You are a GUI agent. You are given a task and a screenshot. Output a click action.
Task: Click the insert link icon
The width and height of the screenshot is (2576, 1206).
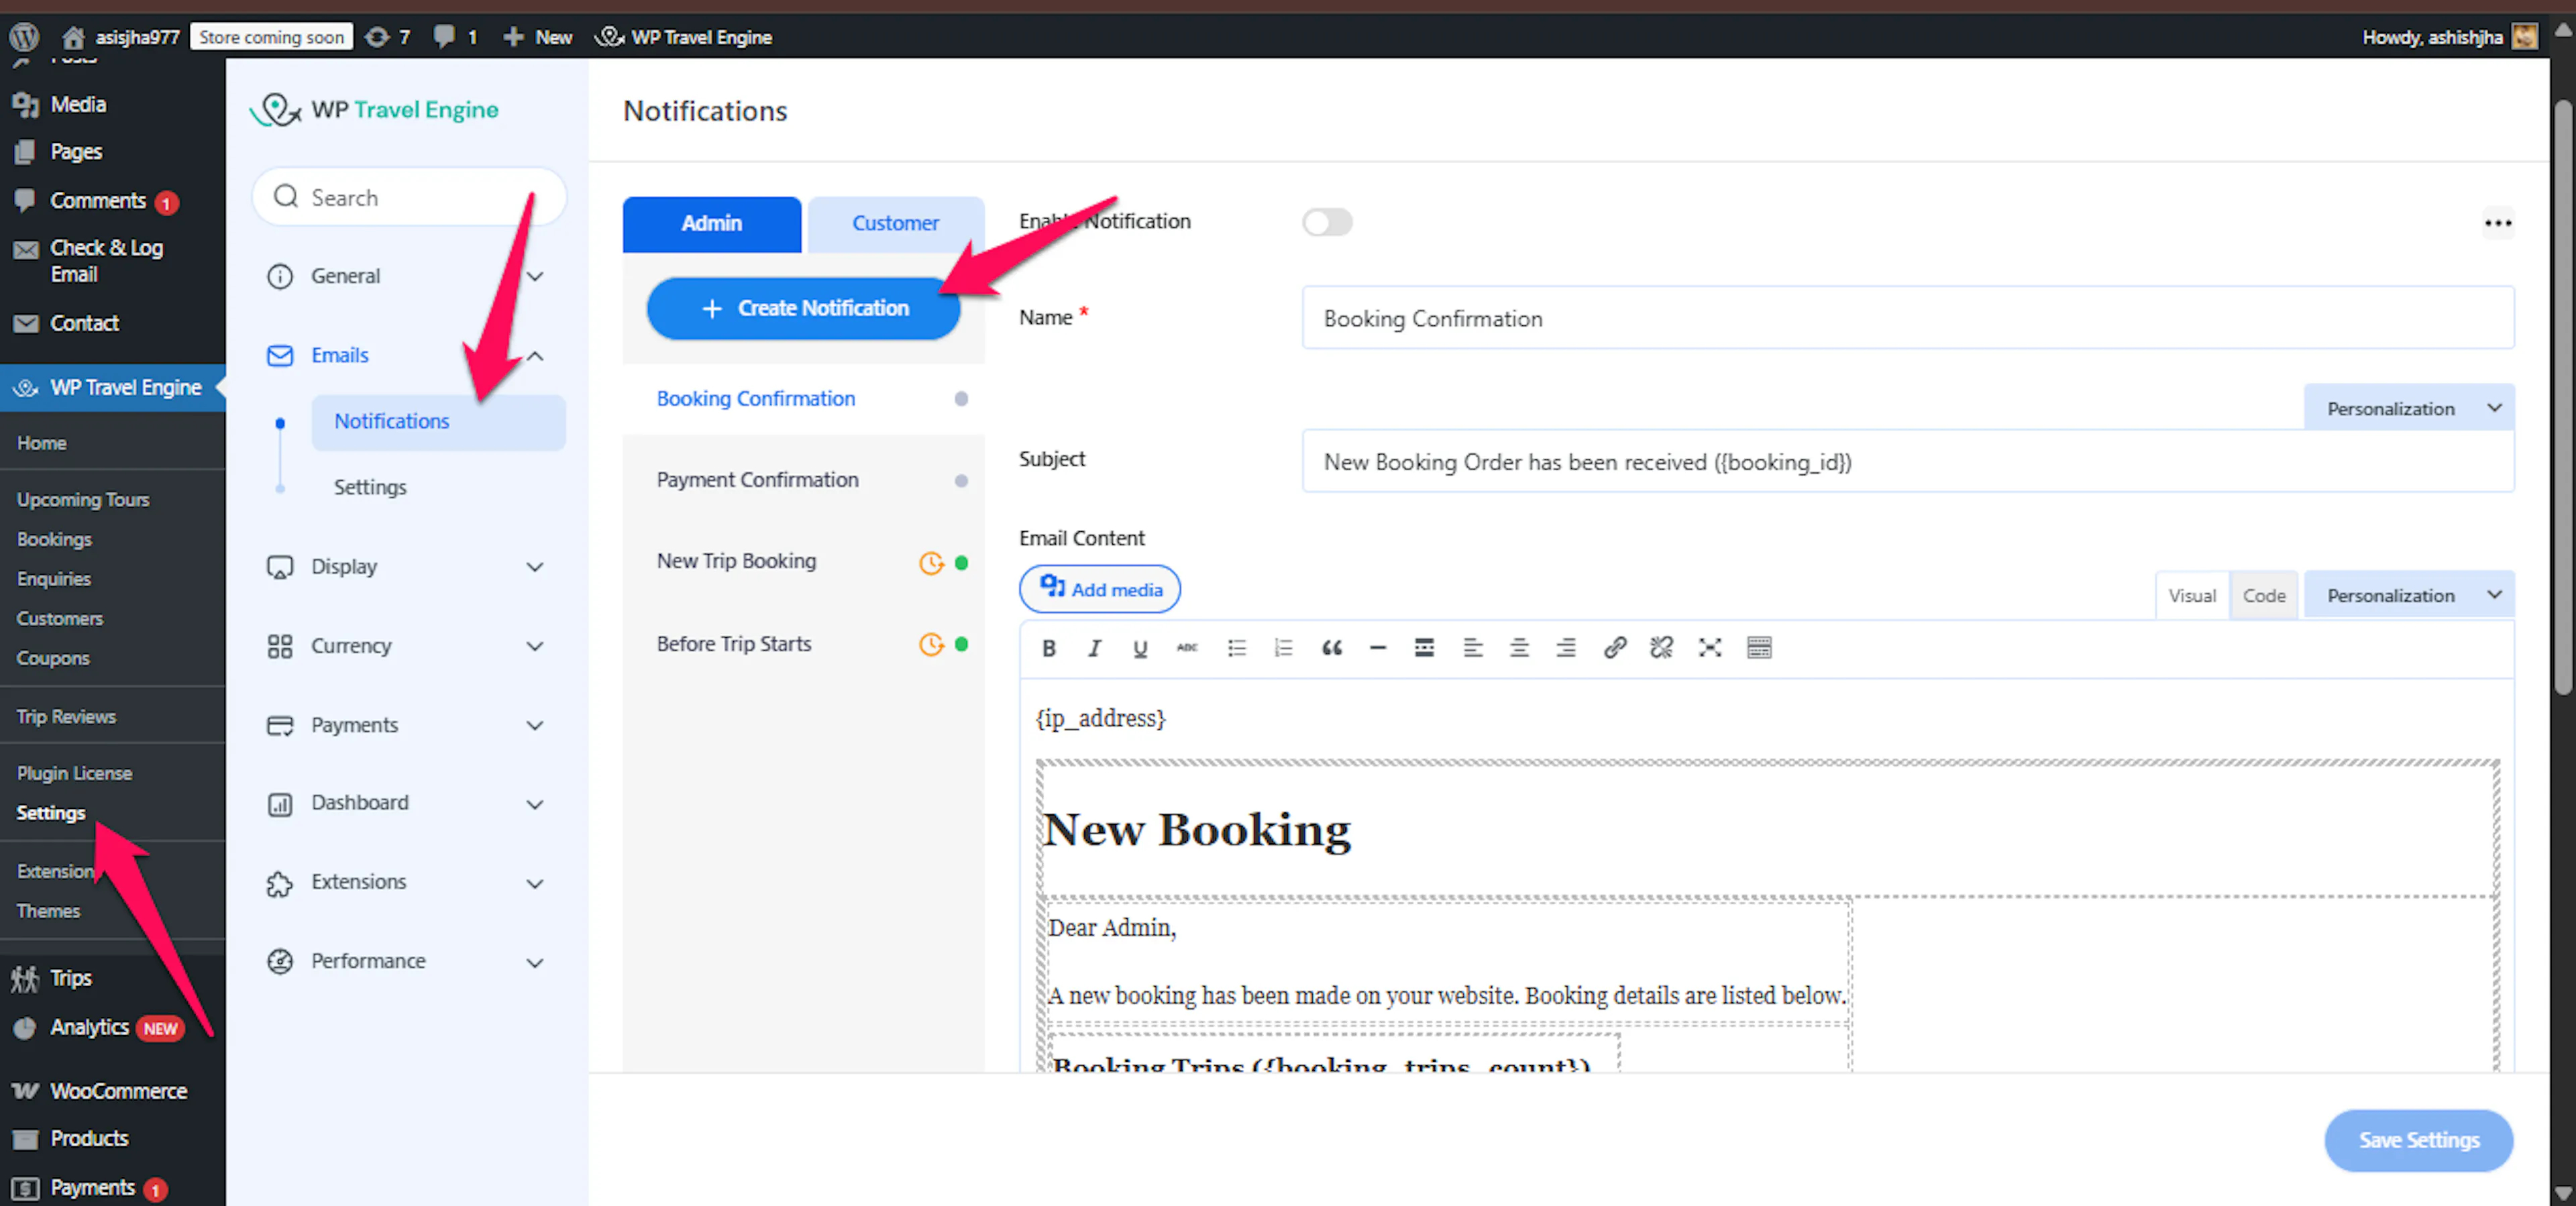pos(1614,648)
